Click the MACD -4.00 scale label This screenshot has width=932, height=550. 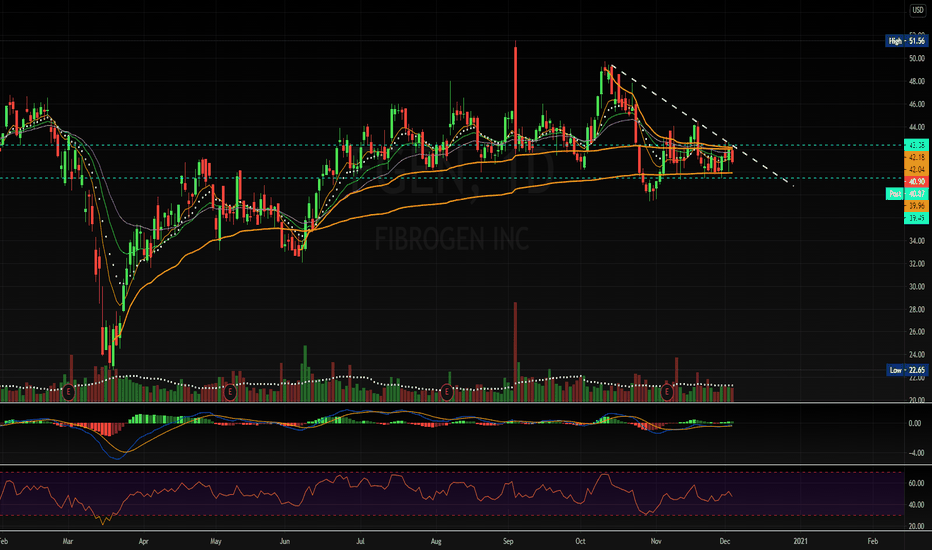point(915,453)
